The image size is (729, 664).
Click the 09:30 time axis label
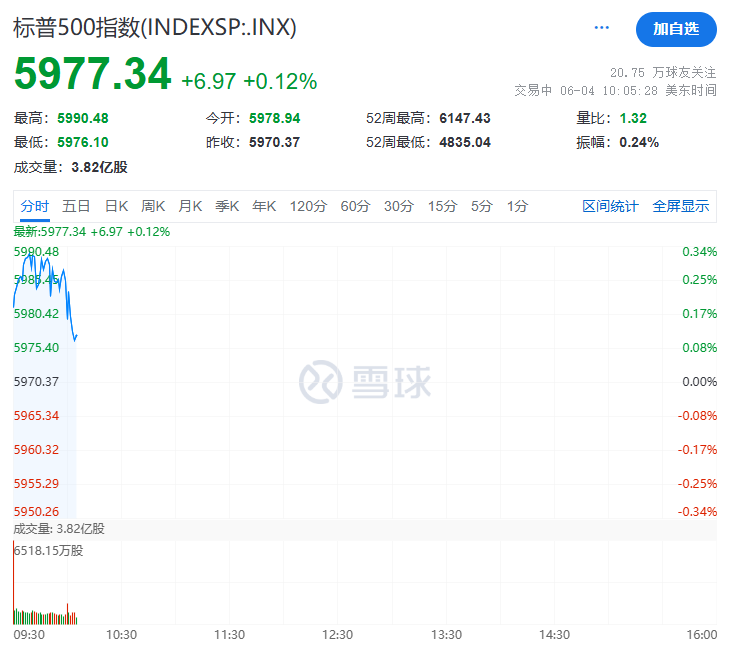pos(29,635)
